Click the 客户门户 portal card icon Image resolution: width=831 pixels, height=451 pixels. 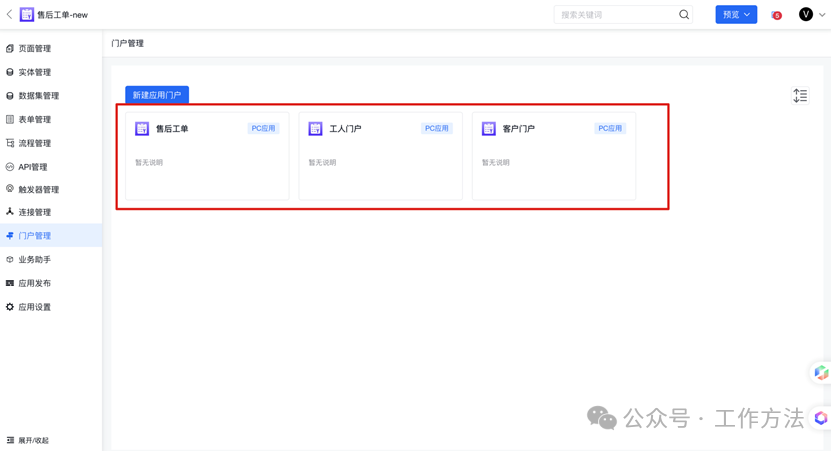[x=488, y=129]
